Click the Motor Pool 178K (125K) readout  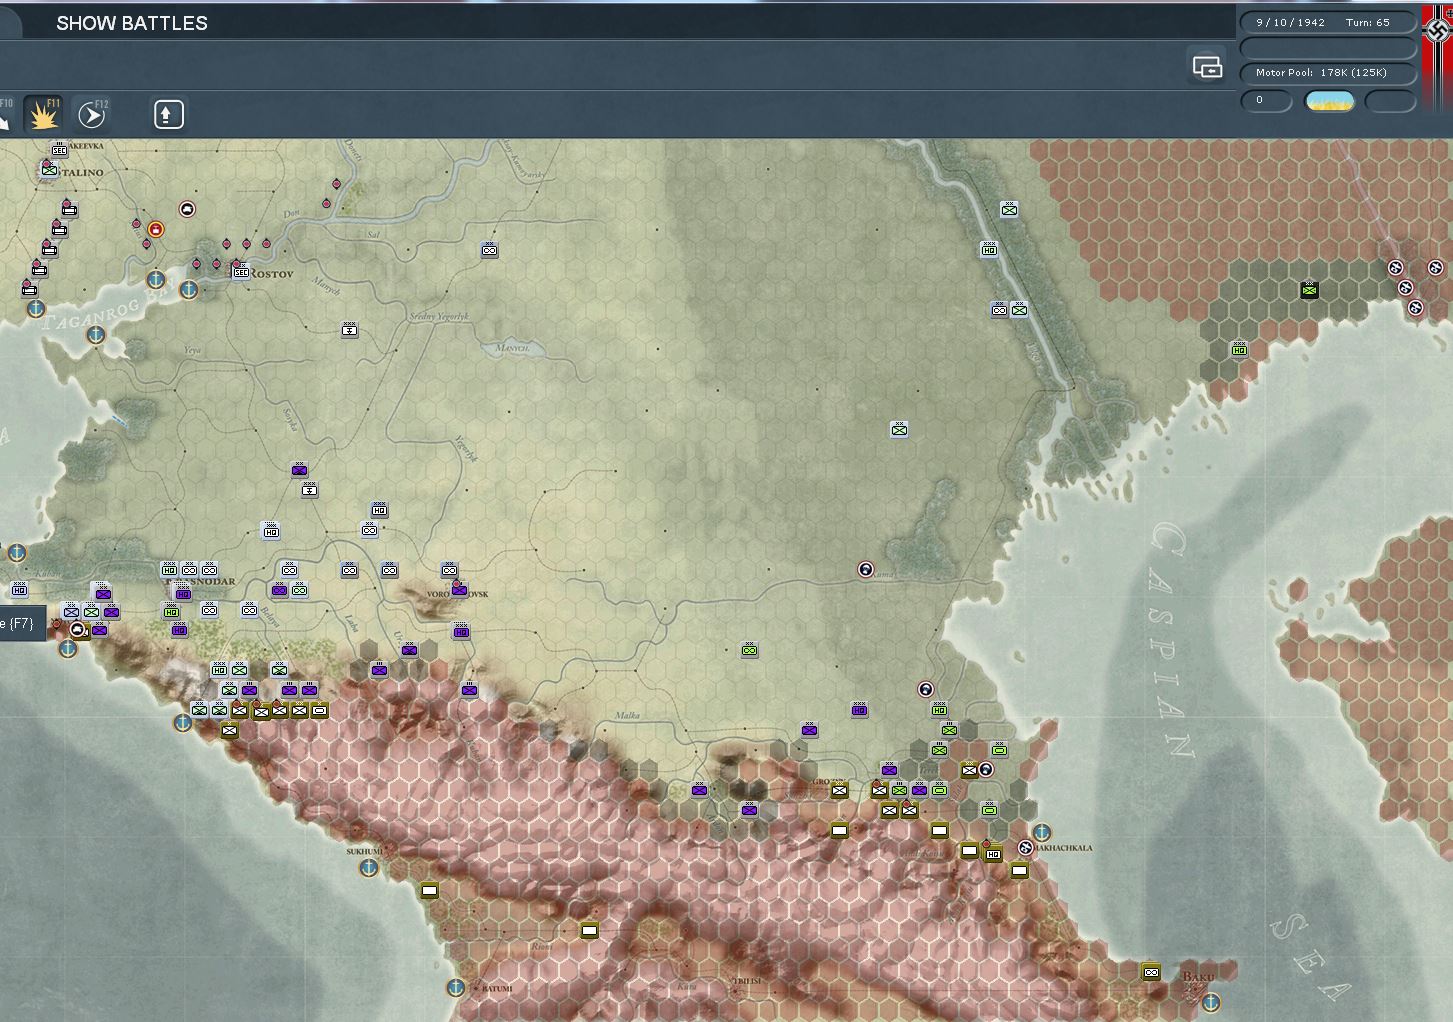tap(1328, 72)
